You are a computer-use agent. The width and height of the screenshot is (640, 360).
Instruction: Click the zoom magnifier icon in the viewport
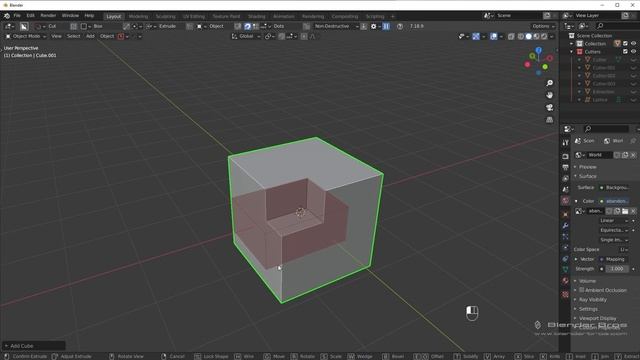pyautogui.click(x=549, y=83)
